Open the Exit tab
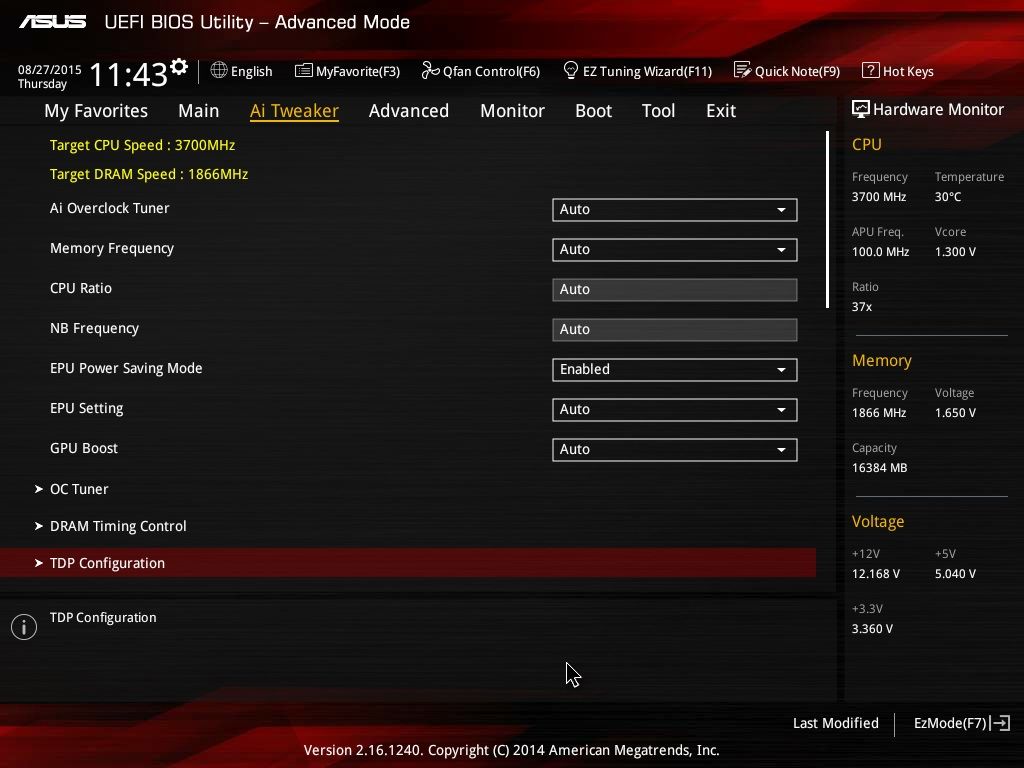This screenshot has height=768, width=1024. (x=721, y=111)
